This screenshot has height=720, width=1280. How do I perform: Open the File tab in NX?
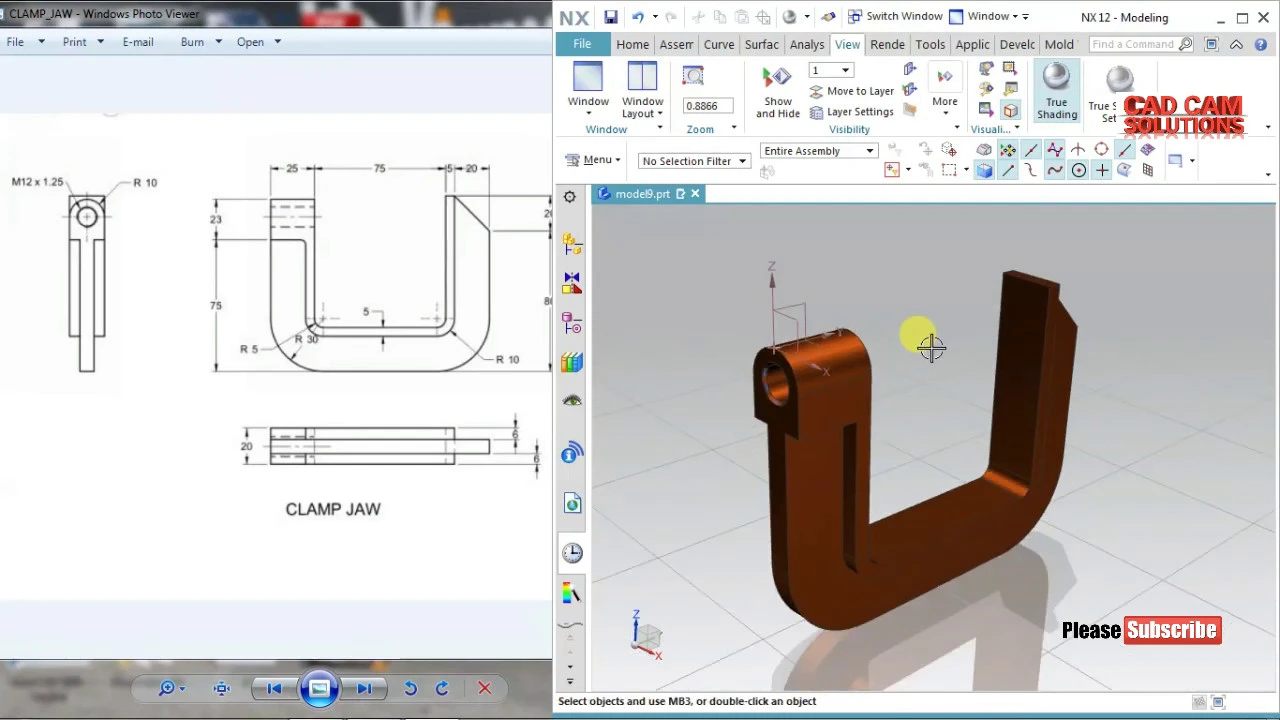point(582,44)
